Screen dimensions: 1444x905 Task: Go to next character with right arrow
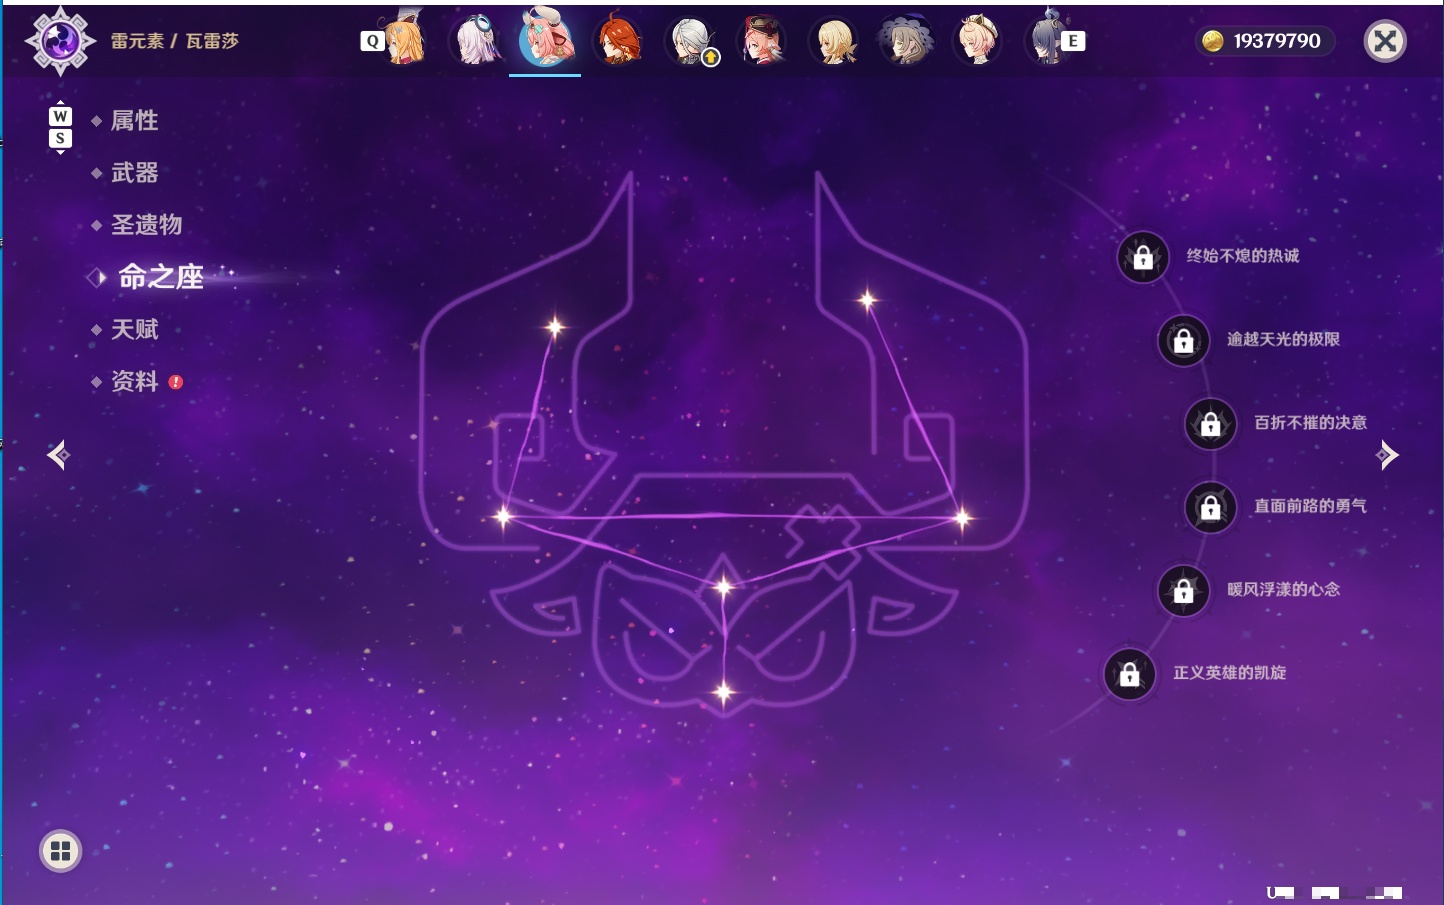click(x=1386, y=455)
